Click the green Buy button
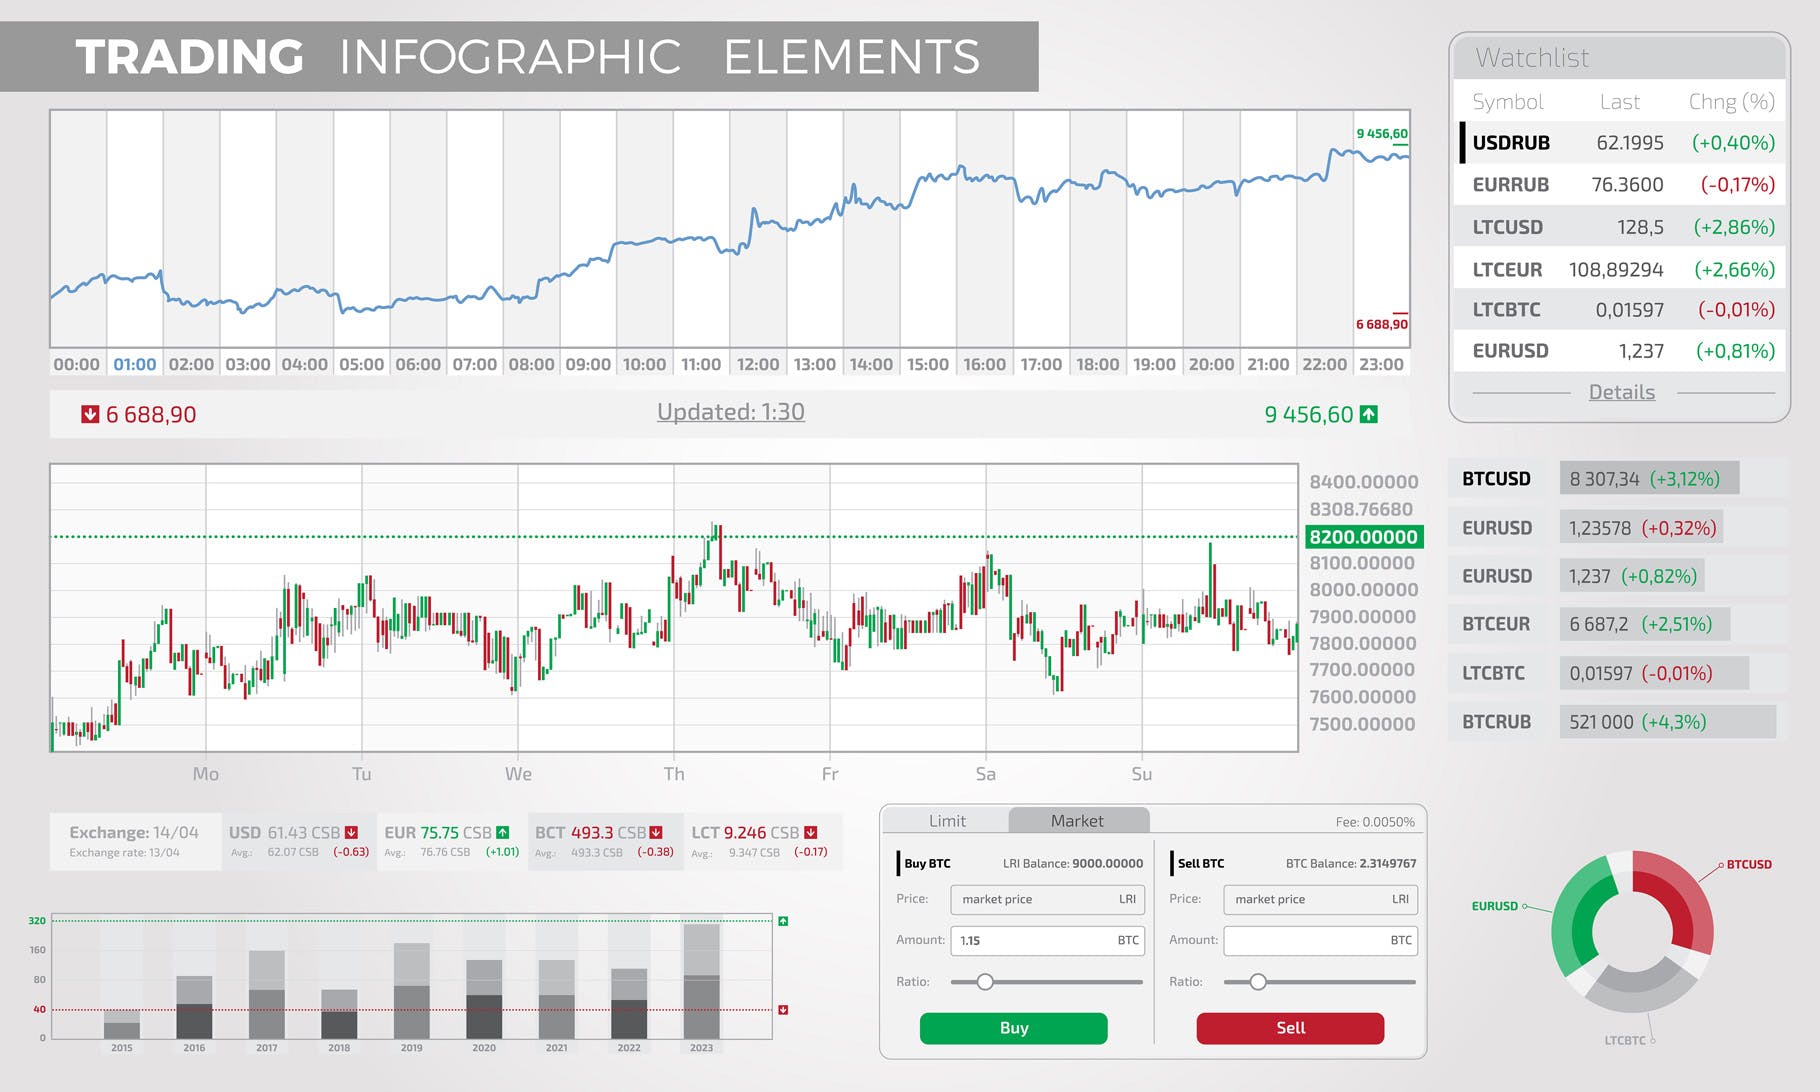 [1013, 1028]
